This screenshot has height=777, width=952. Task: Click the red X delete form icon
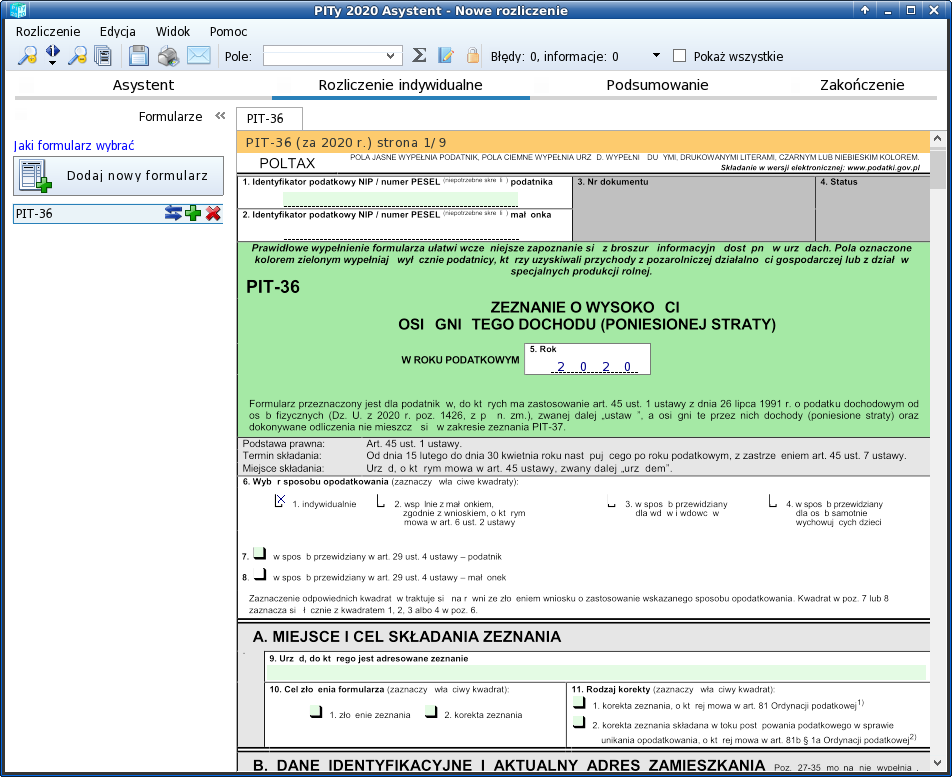coord(213,213)
